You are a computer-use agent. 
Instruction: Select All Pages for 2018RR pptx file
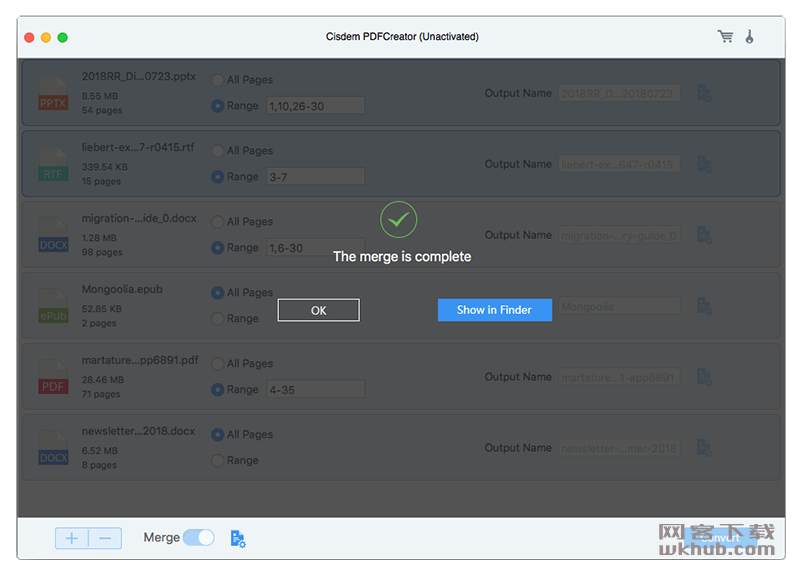pos(217,80)
